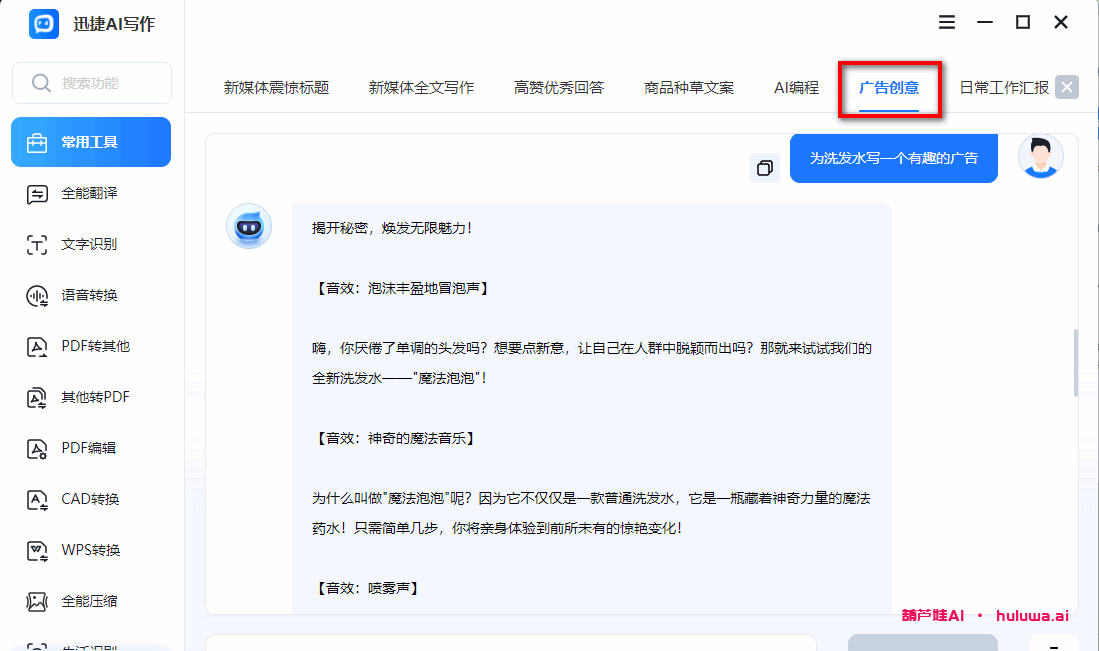Click the 为洗发水写一个有趣的广告 message bubble
Viewport: 1099px width, 651px height.
[894, 158]
